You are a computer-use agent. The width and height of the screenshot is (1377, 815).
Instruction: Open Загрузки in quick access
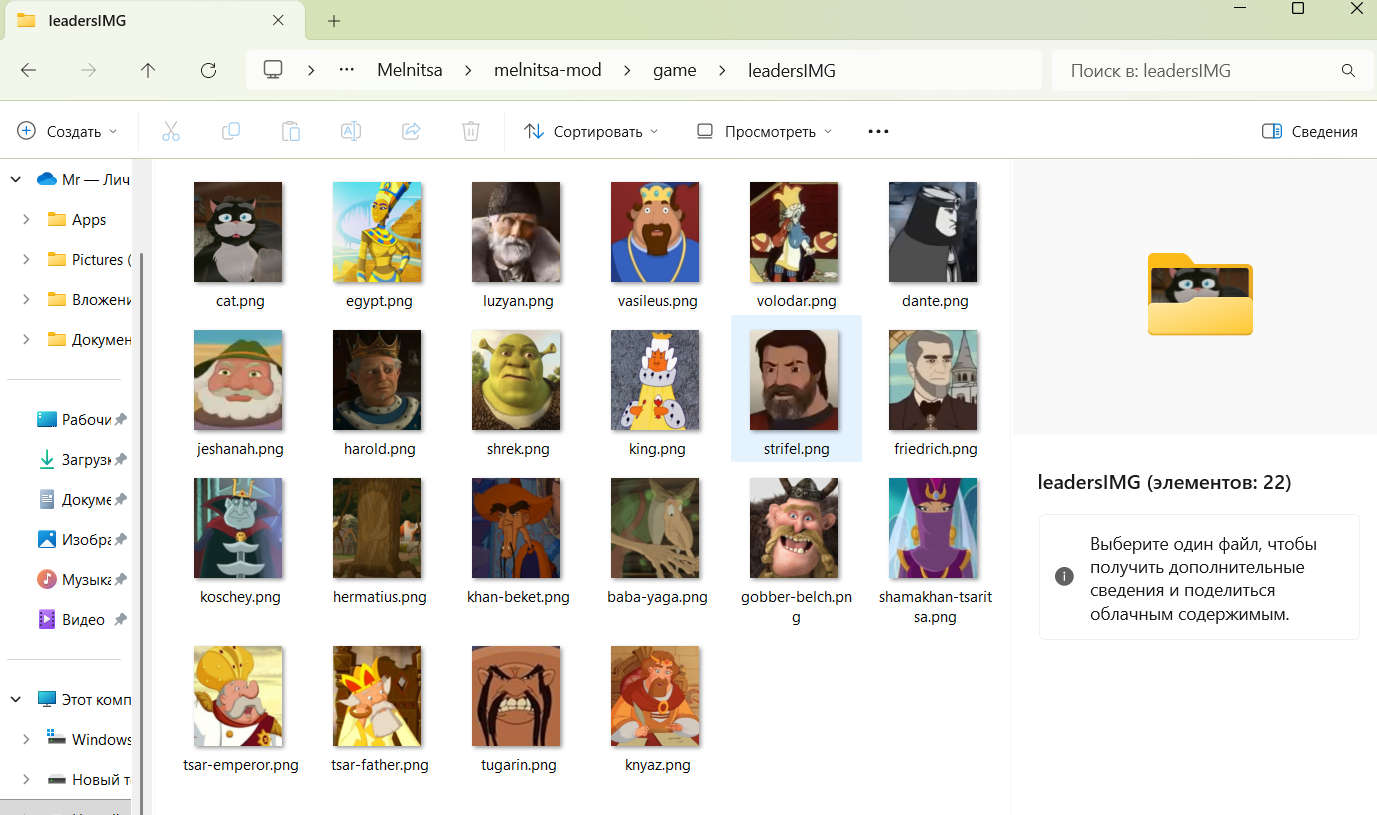(80, 460)
